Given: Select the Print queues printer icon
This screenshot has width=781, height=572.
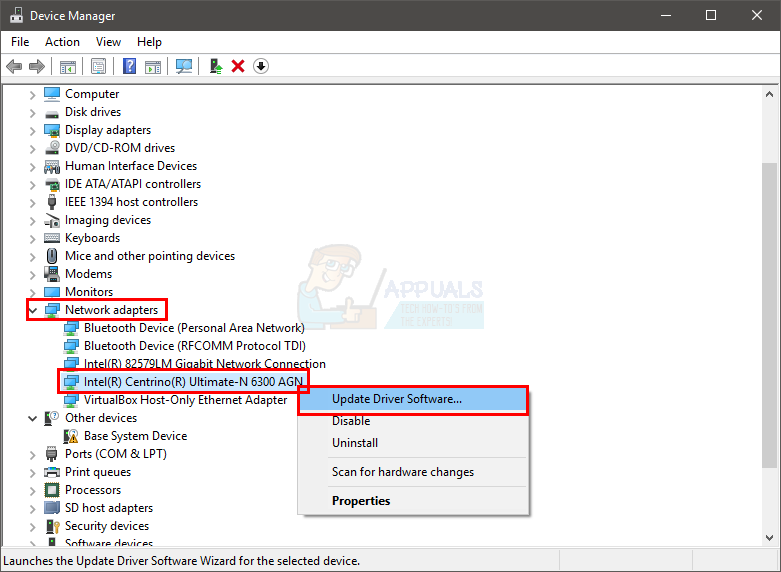Looking at the screenshot, I should click(52, 472).
